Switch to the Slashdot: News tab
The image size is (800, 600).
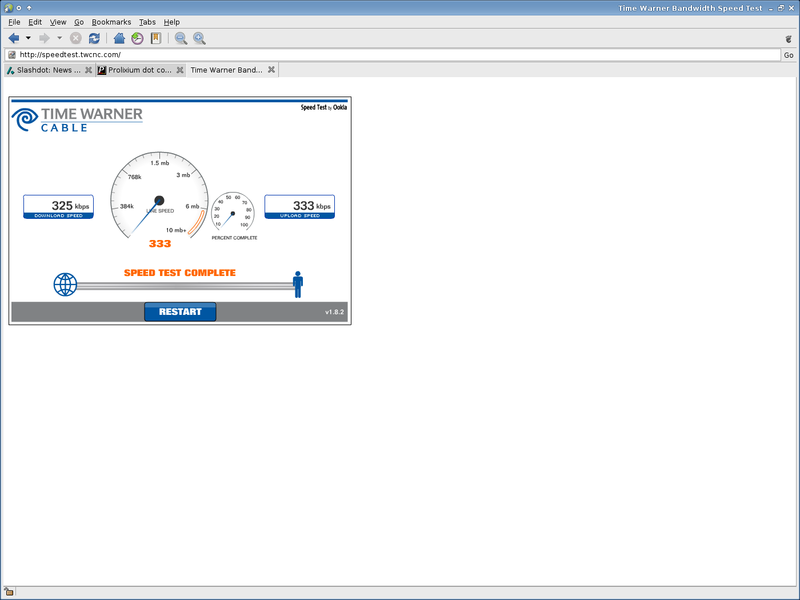coord(49,70)
